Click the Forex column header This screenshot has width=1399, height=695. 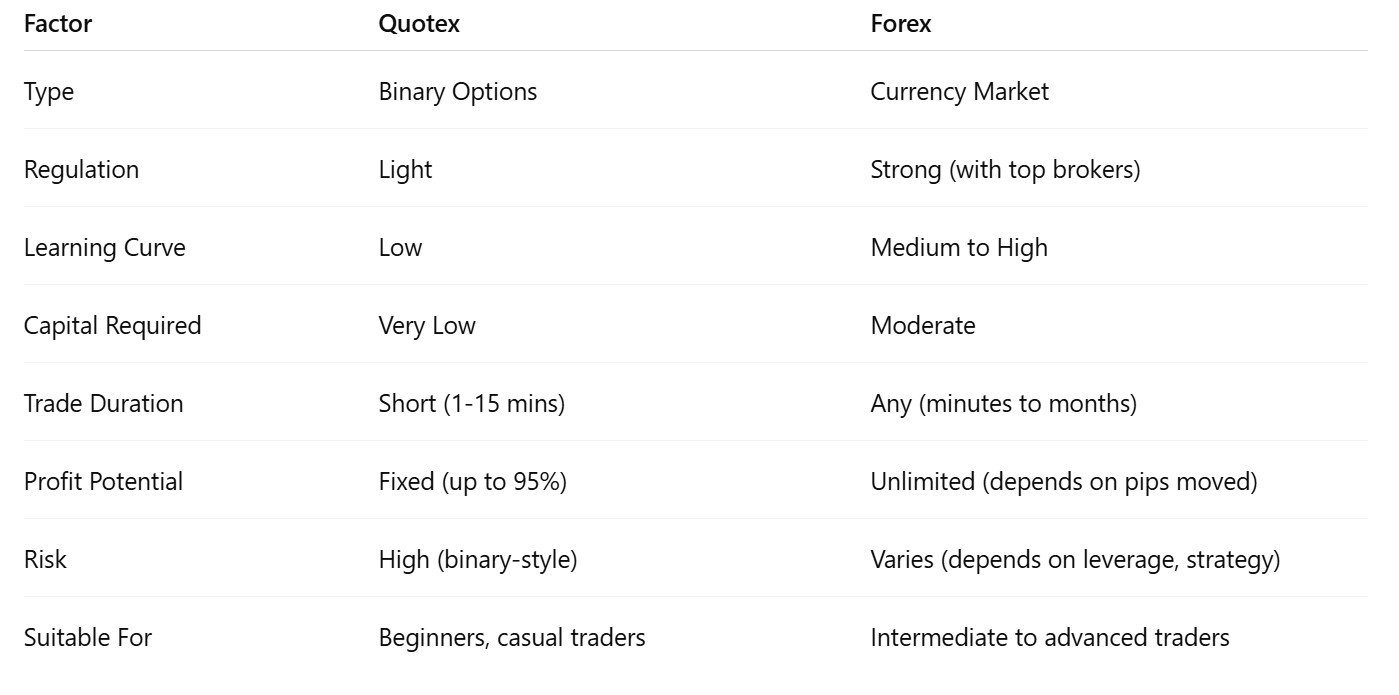point(901,24)
